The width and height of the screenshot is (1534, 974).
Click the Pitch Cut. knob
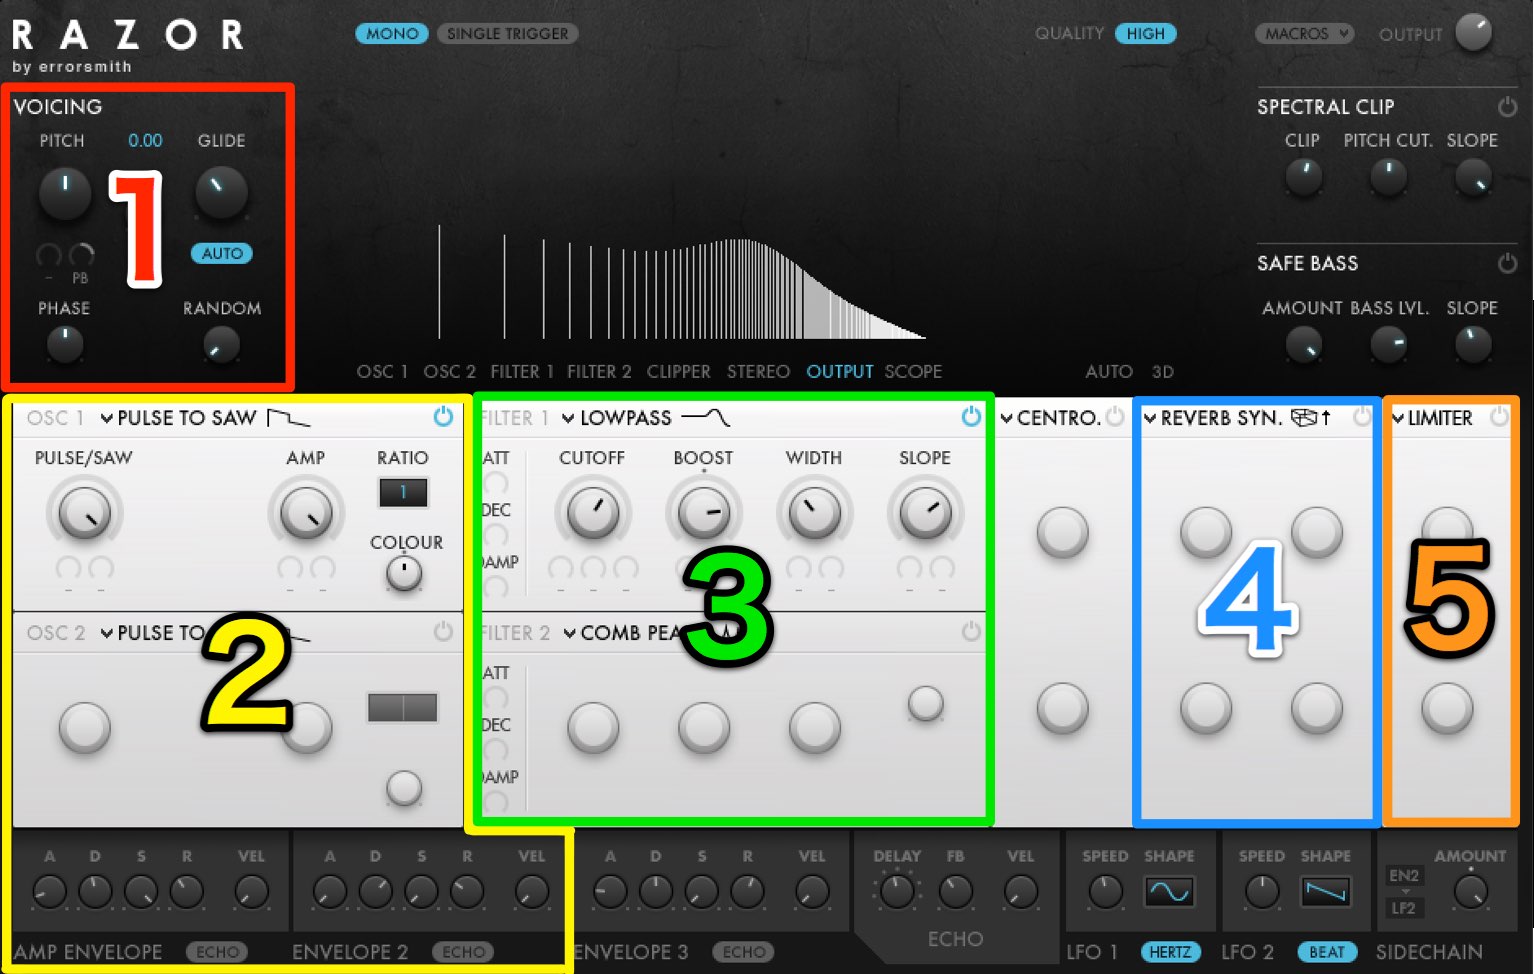(1388, 177)
